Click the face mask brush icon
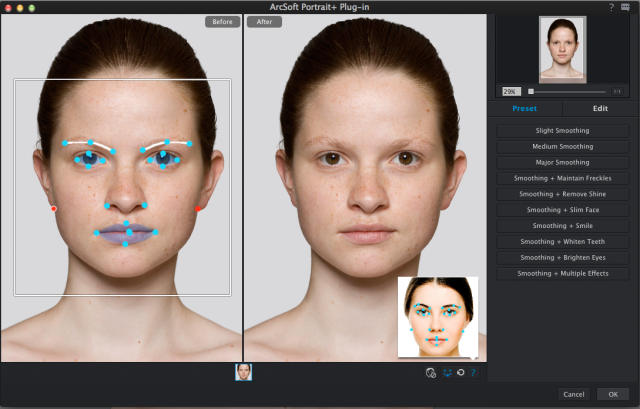The height and width of the screenshot is (409, 640). [x=431, y=373]
